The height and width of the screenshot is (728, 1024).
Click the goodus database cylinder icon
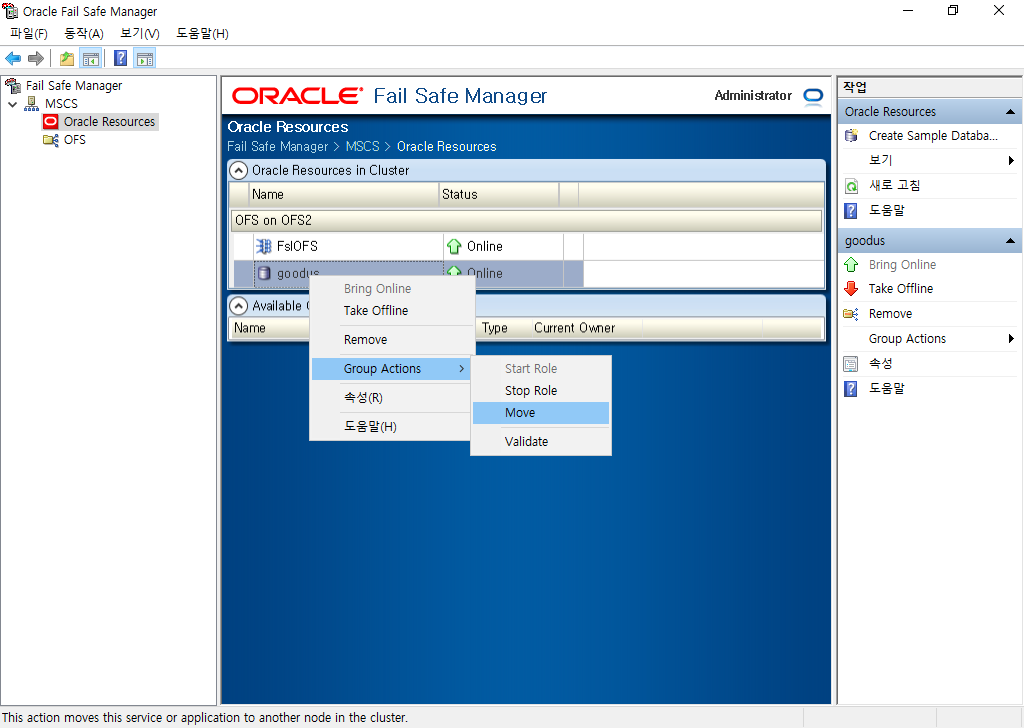[264, 273]
